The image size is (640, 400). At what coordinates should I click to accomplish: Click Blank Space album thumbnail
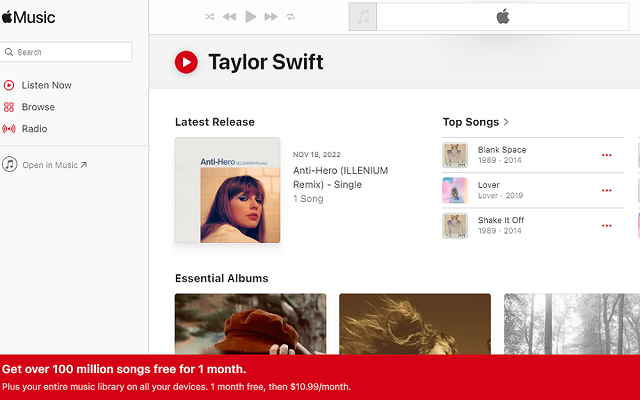pos(455,155)
